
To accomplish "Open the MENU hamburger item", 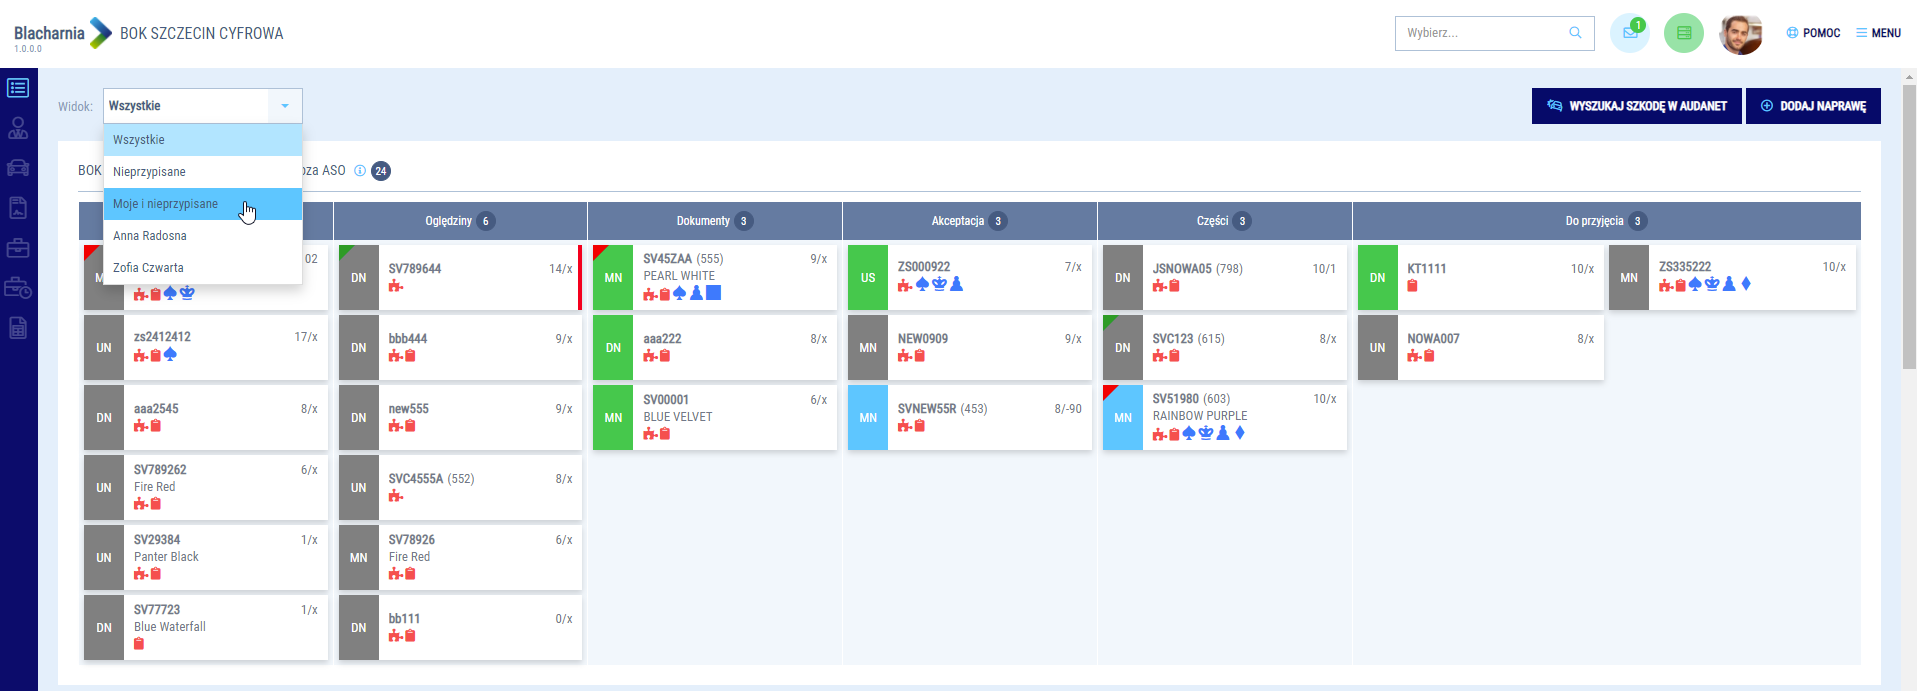I will [1878, 33].
